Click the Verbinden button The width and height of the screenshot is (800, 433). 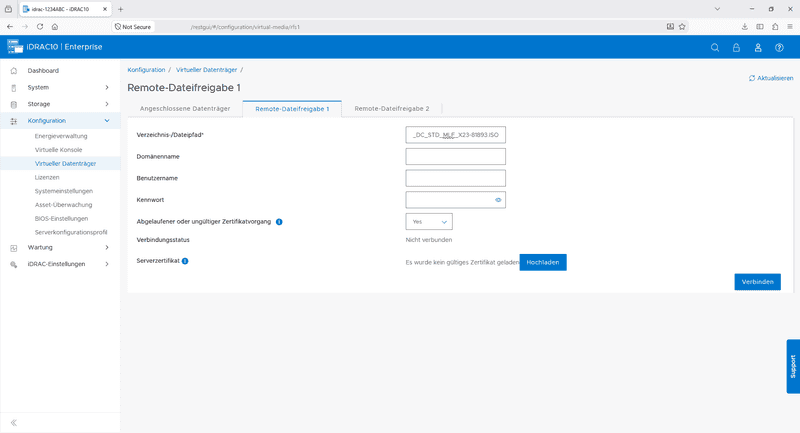(x=758, y=282)
